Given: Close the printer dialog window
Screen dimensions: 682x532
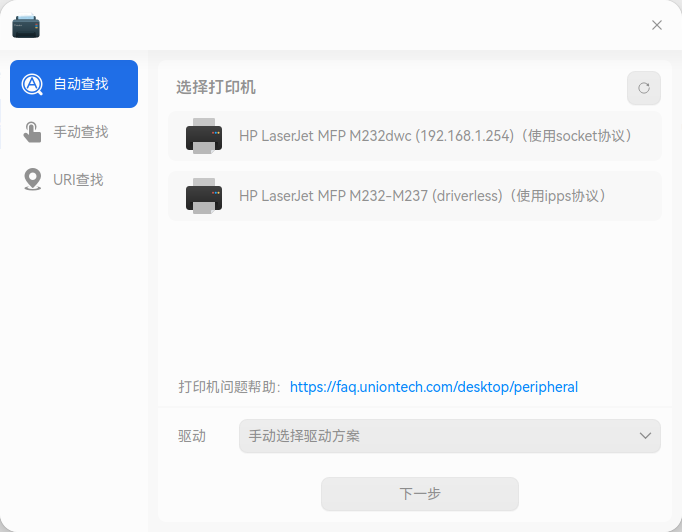Looking at the screenshot, I should (657, 25).
